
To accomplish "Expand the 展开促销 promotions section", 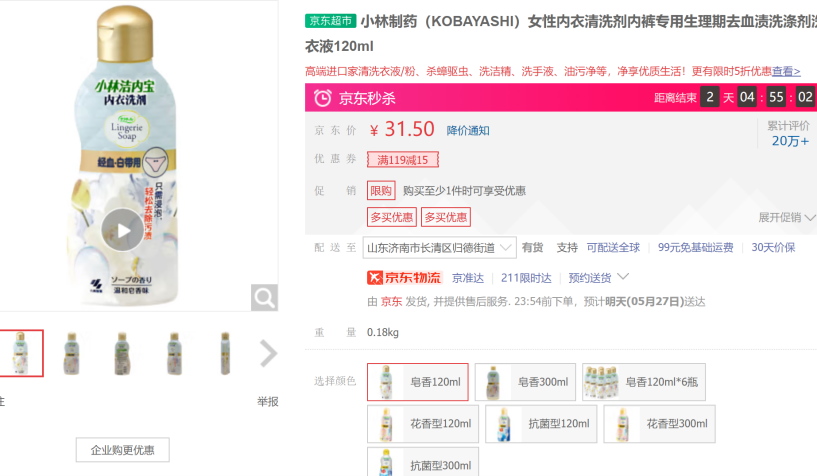I will pyautogui.click(x=785, y=217).
